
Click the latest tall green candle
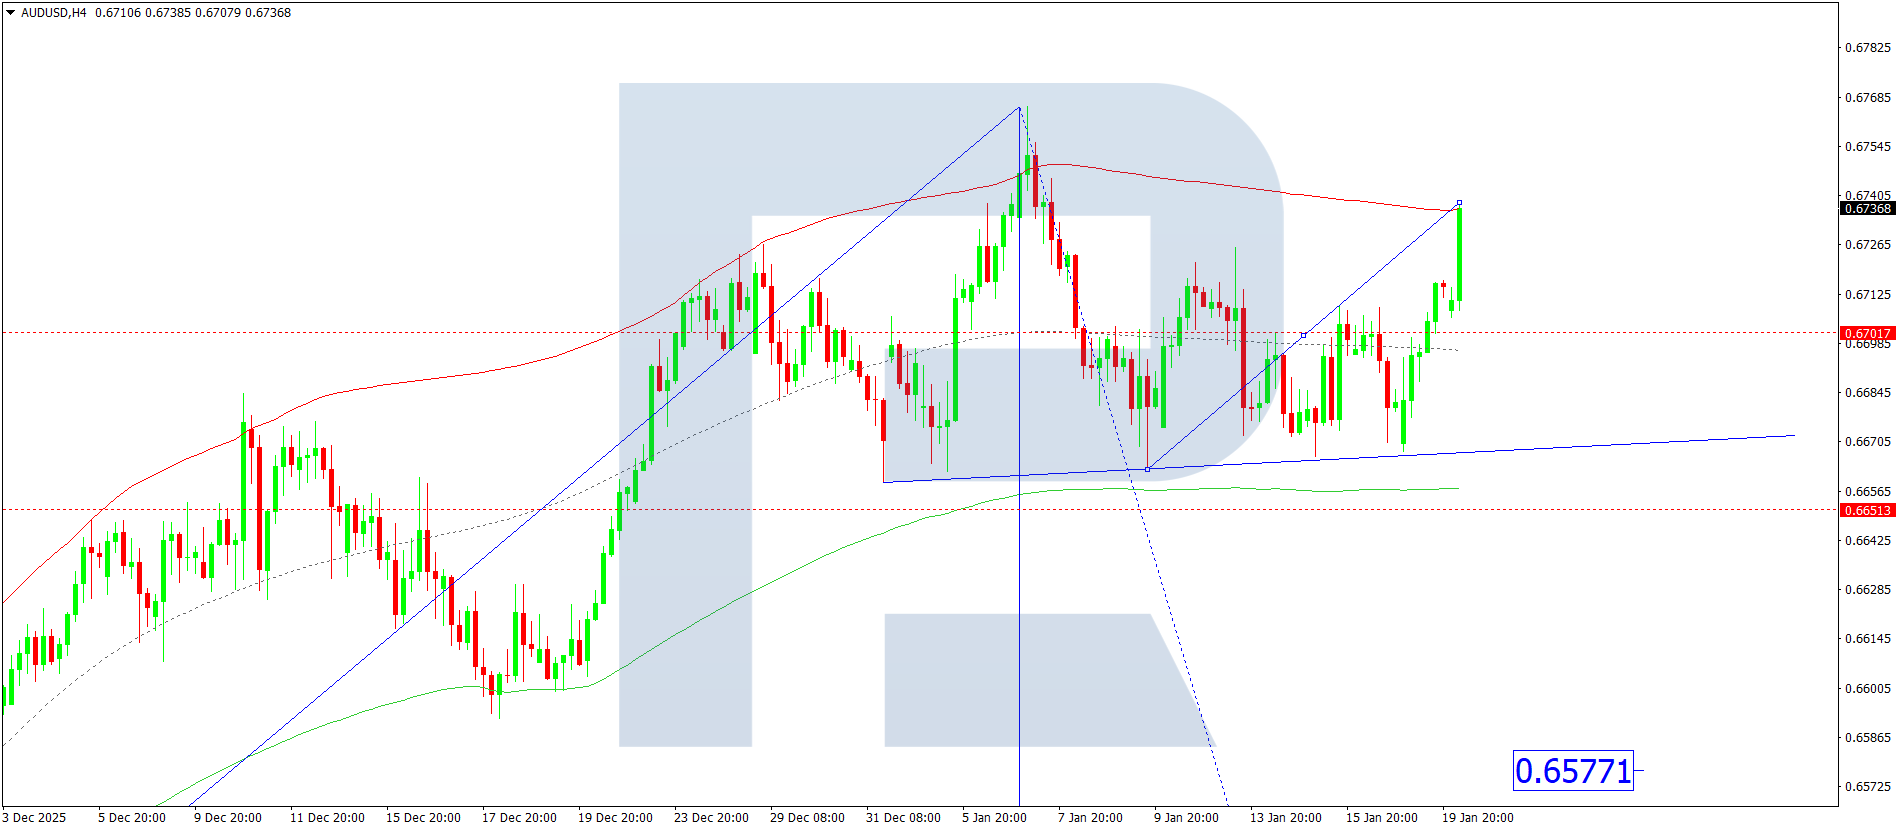click(1459, 255)
